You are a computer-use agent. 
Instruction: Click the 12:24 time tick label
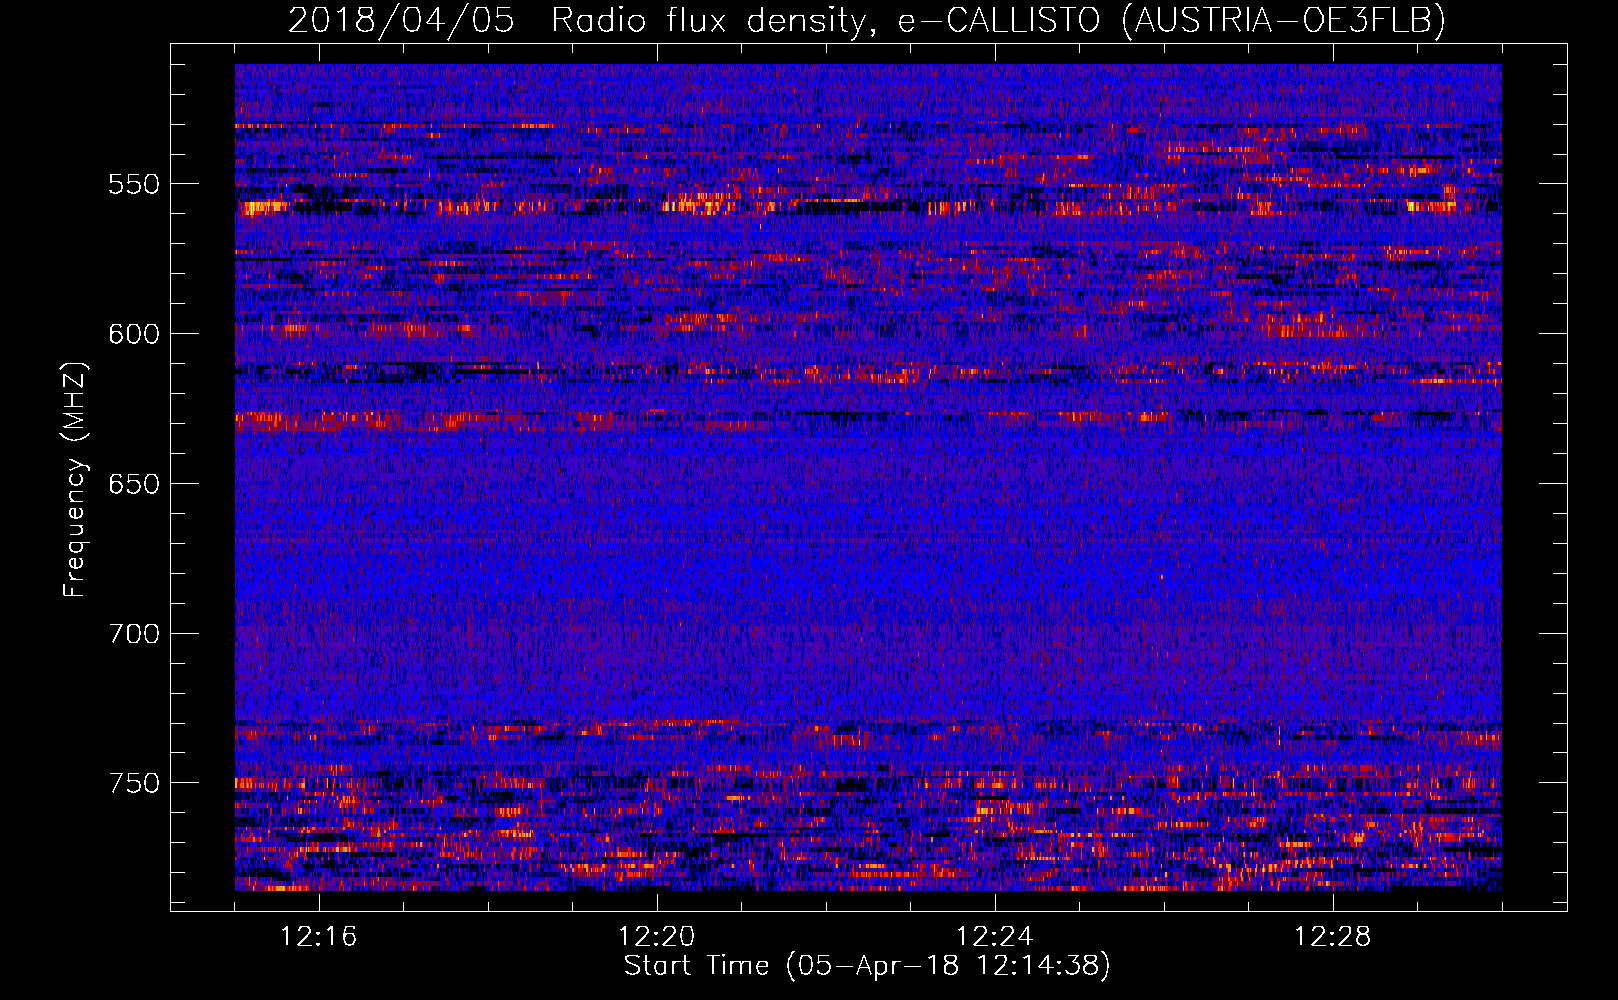(x=995, y=937)
